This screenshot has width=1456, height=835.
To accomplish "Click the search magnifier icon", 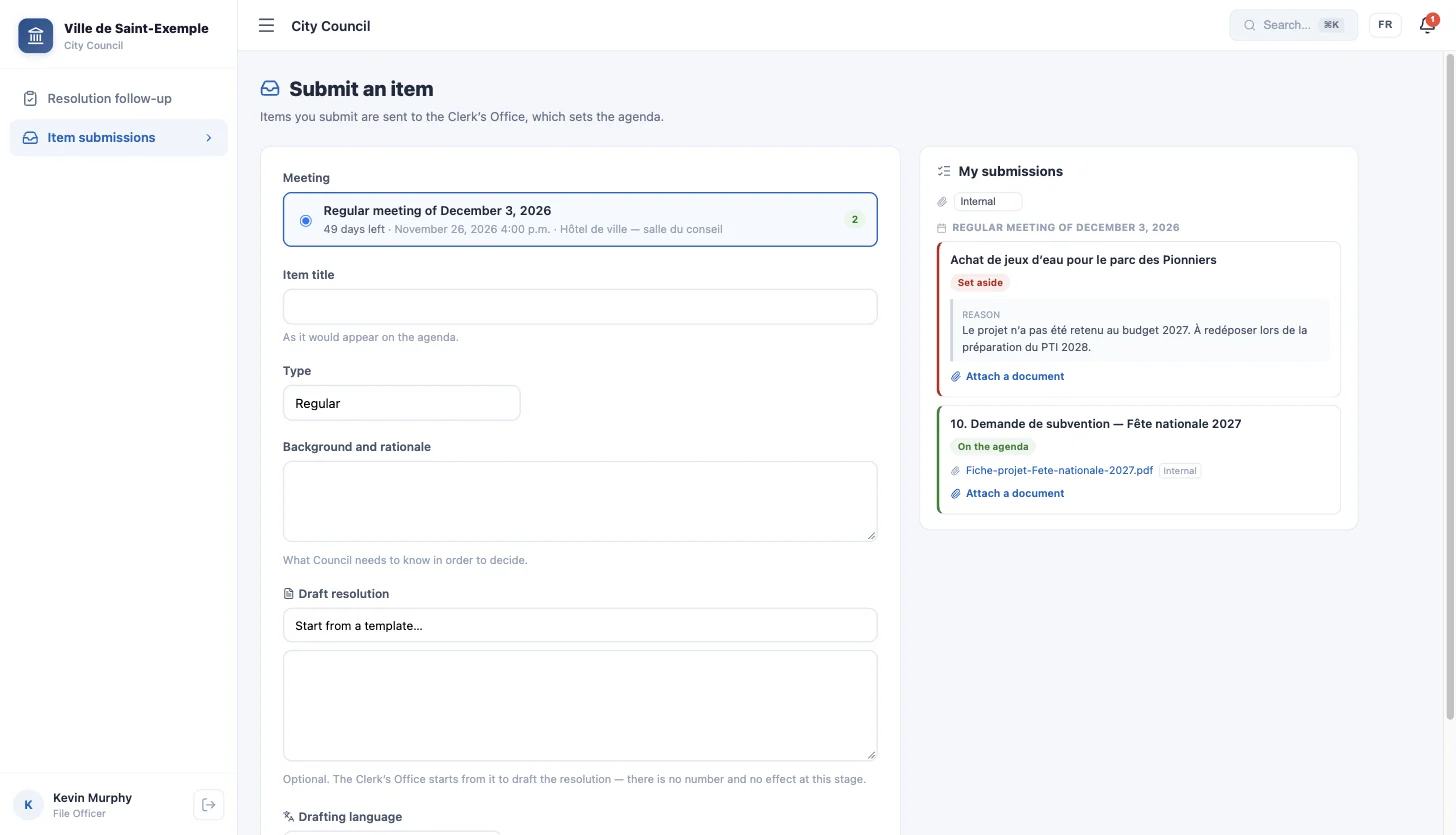I will coord(1250,25).
